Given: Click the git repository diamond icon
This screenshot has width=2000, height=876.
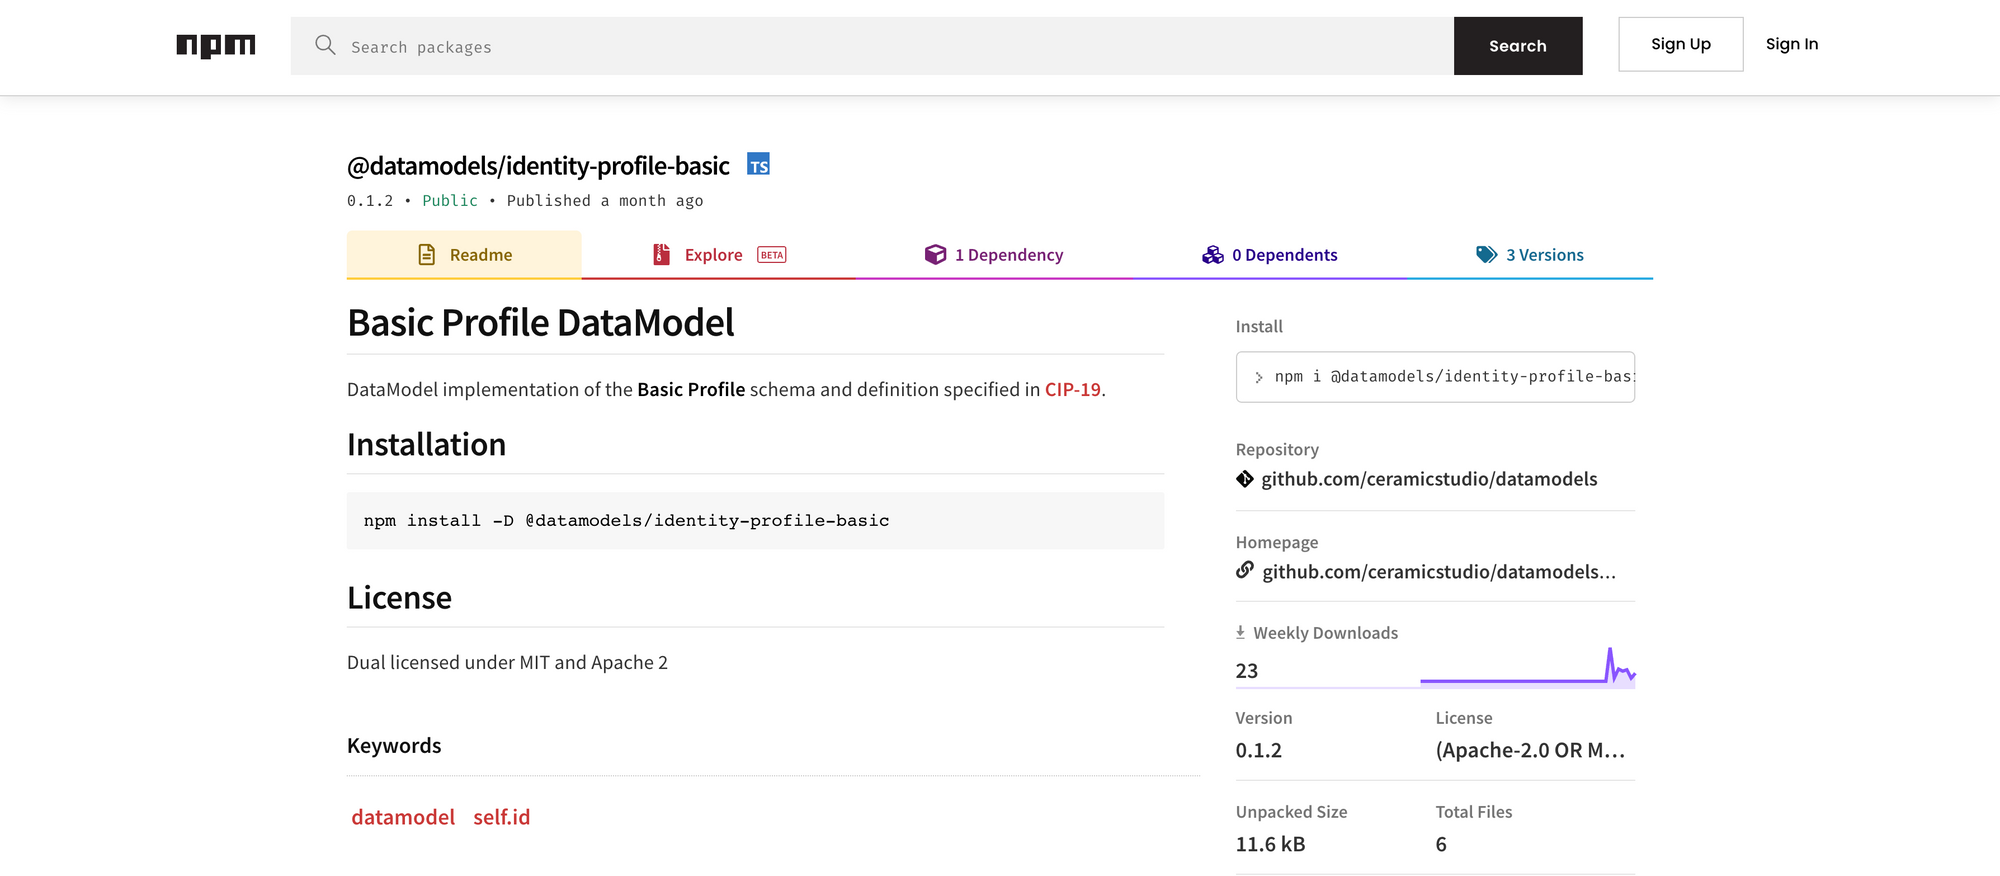Looking at the screenshot, I should click(x=1245, y=479).
